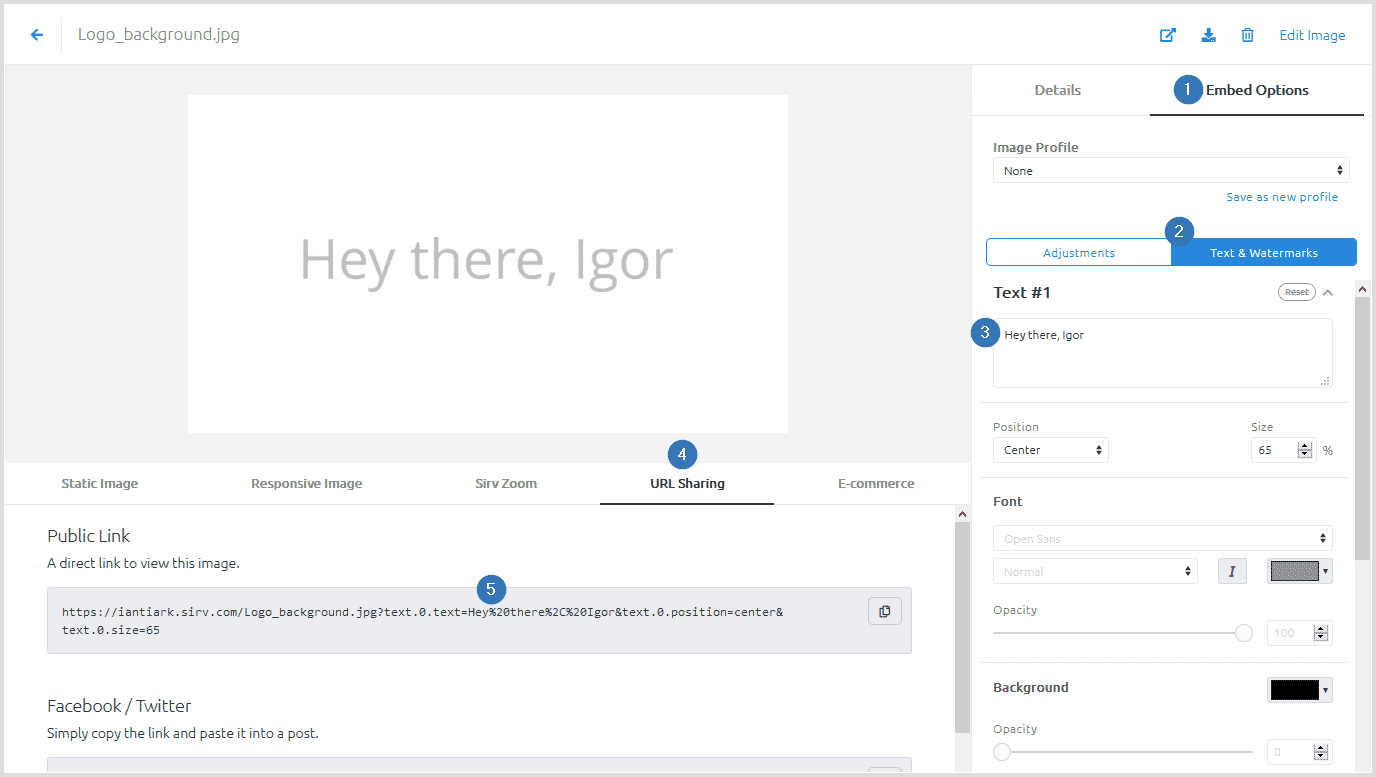Open the Normal font weight dropdown
Image resolution: width=1376 pixels, height=777 pixels.
point(1095,571)
